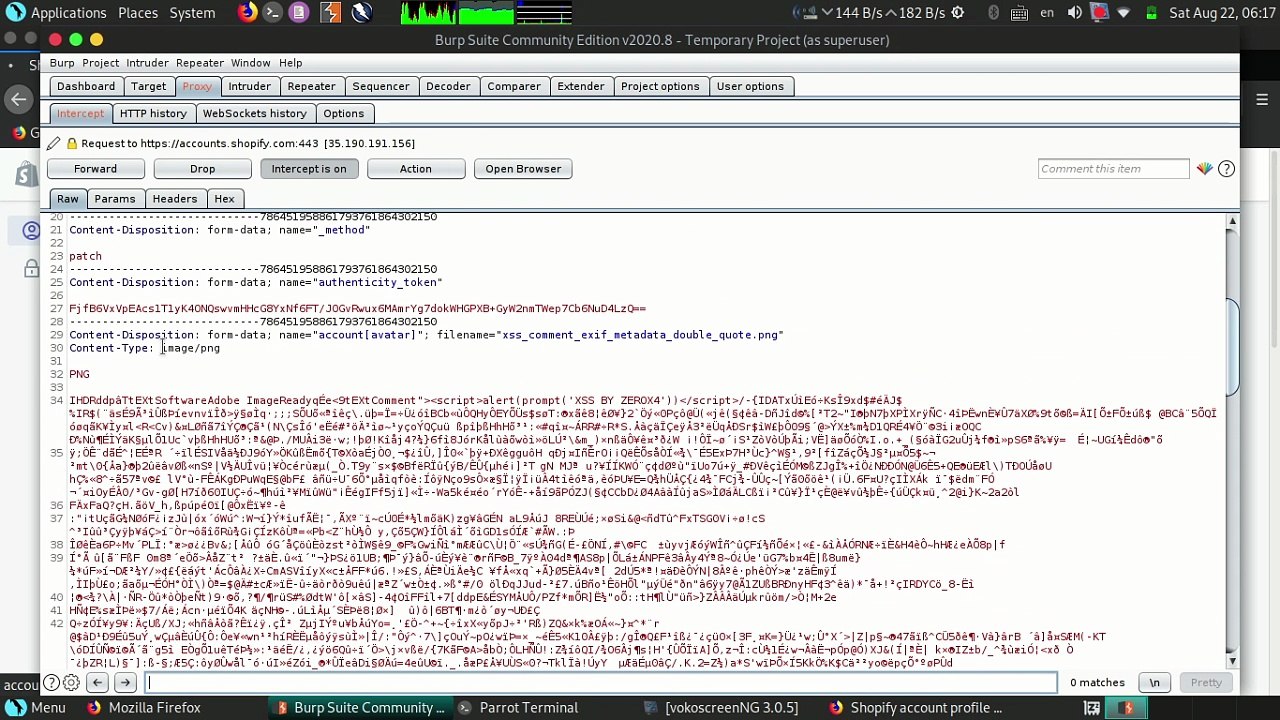Toggle the \n non-printable characters button

(x=1154, y=683)
